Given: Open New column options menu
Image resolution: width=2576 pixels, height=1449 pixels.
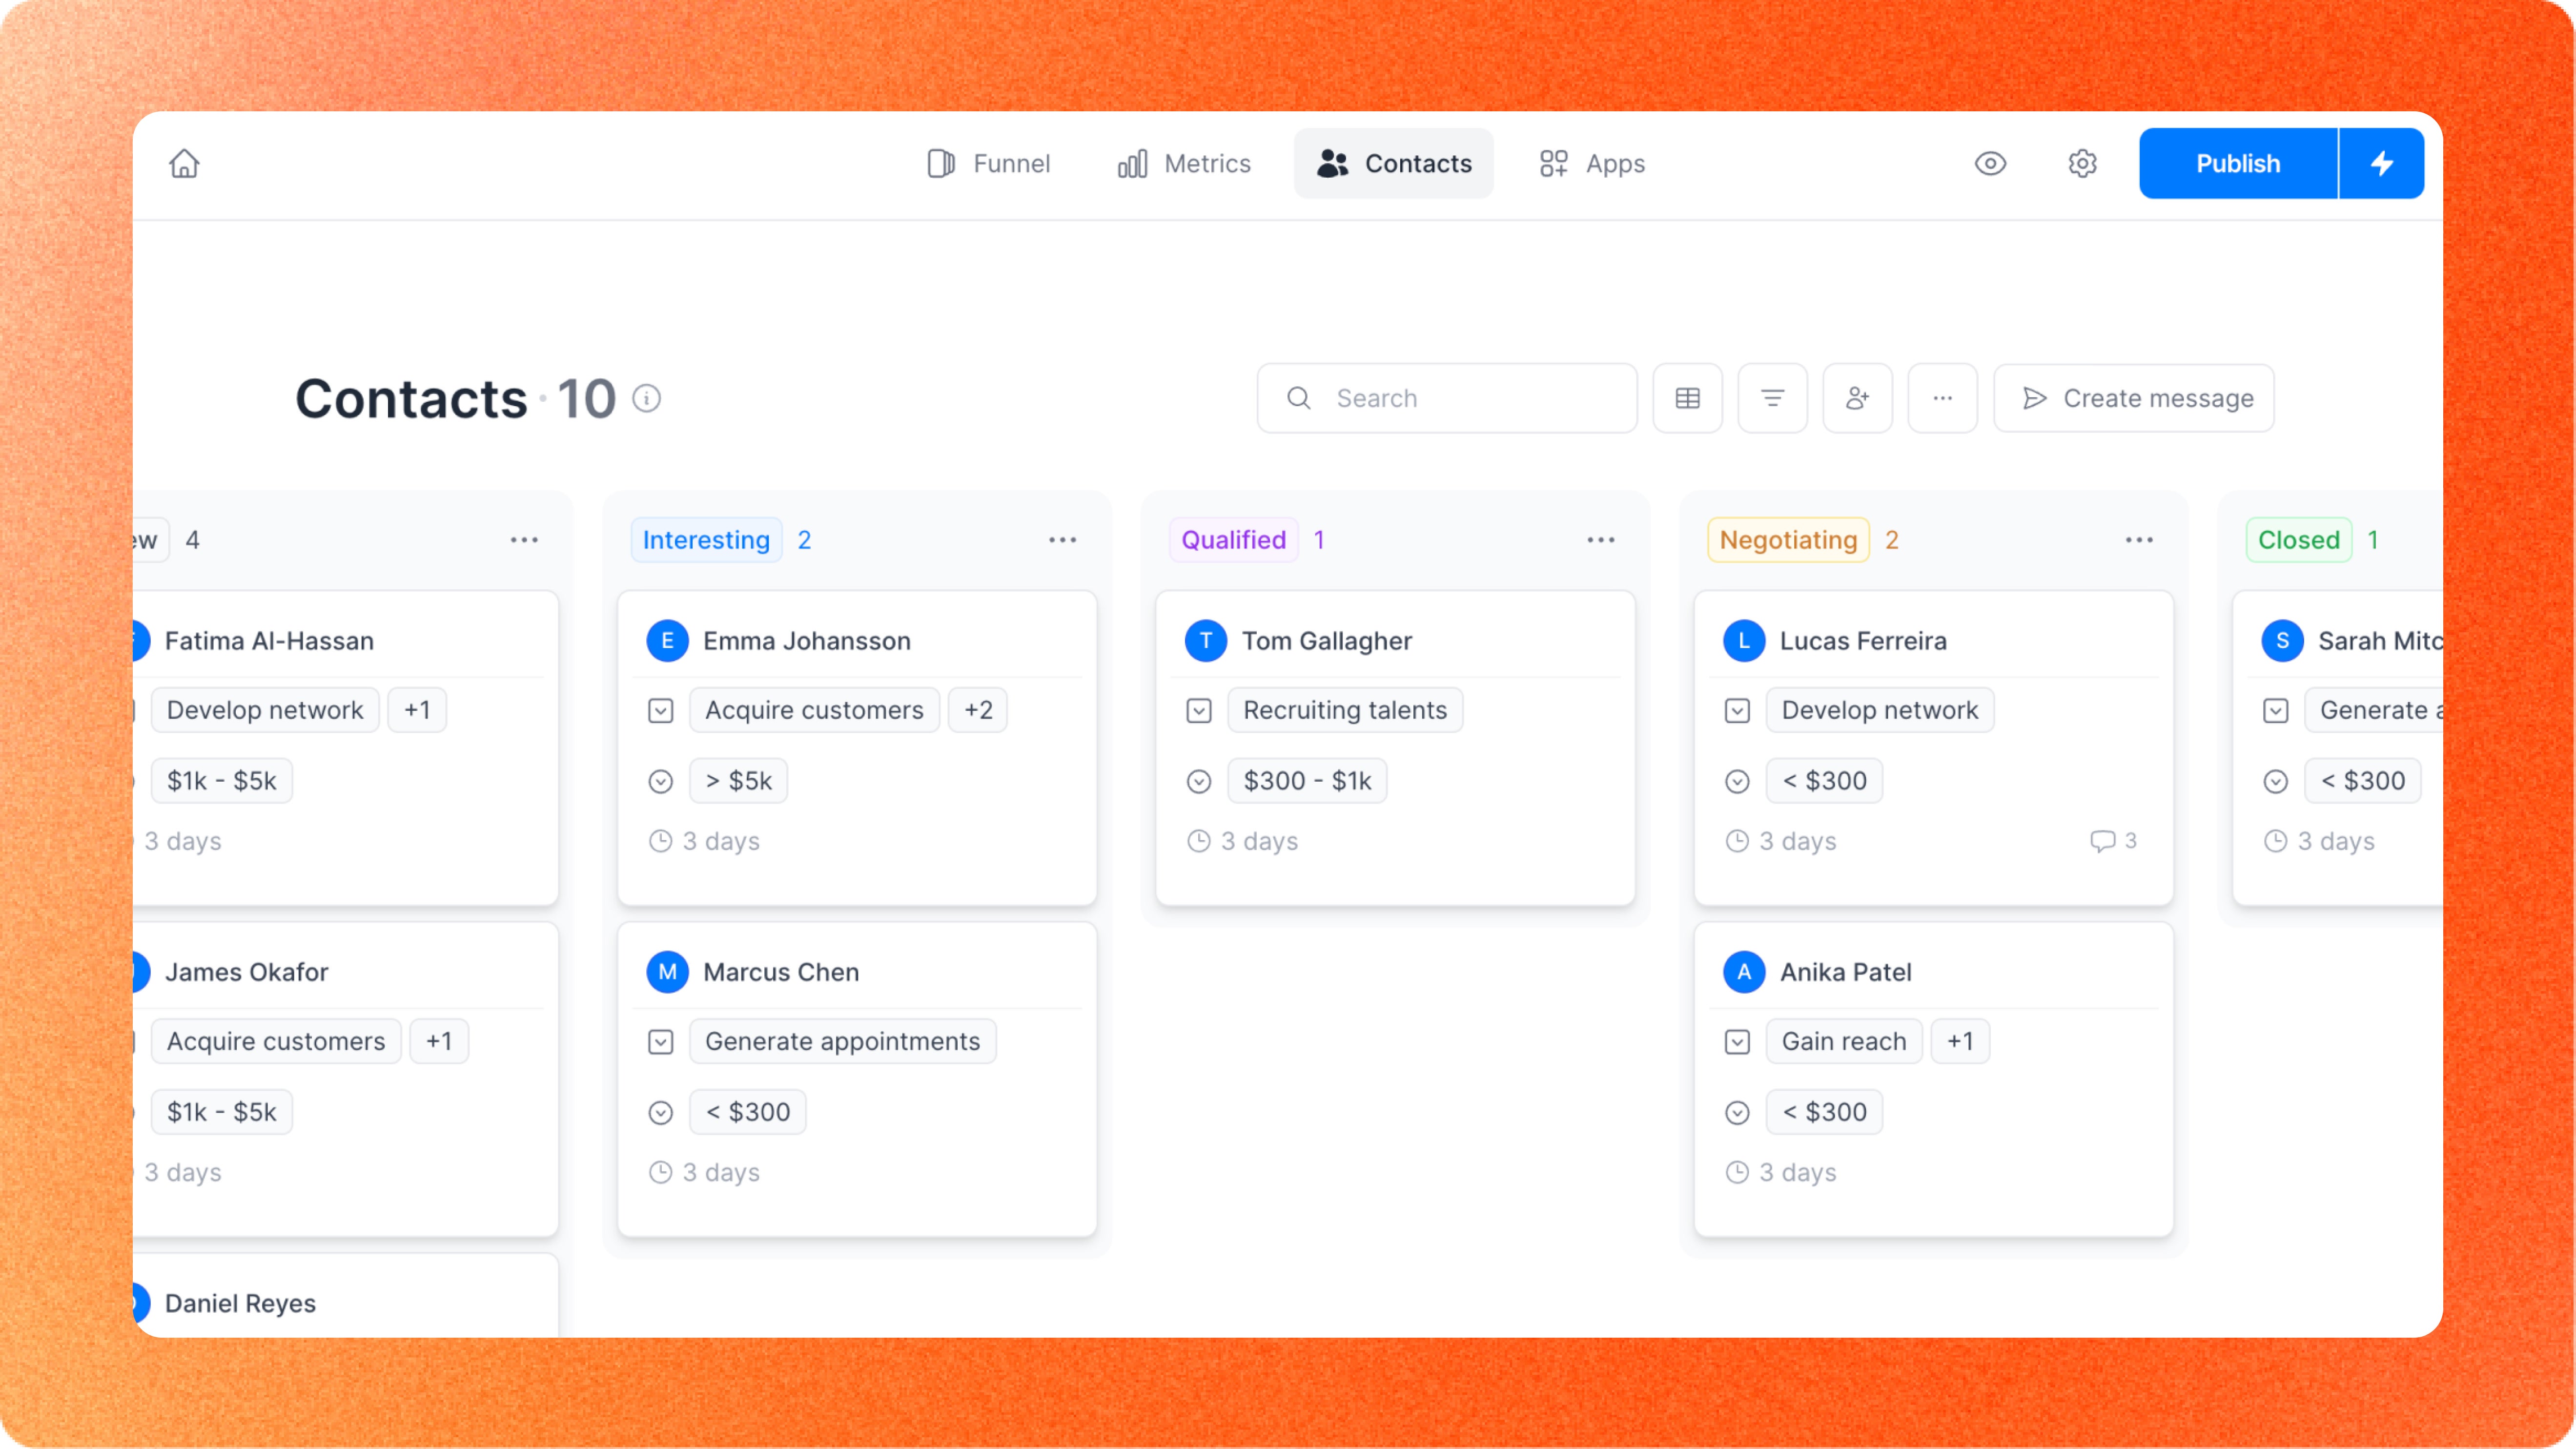Looking at the screenshot, I should [x=524, y=540].
